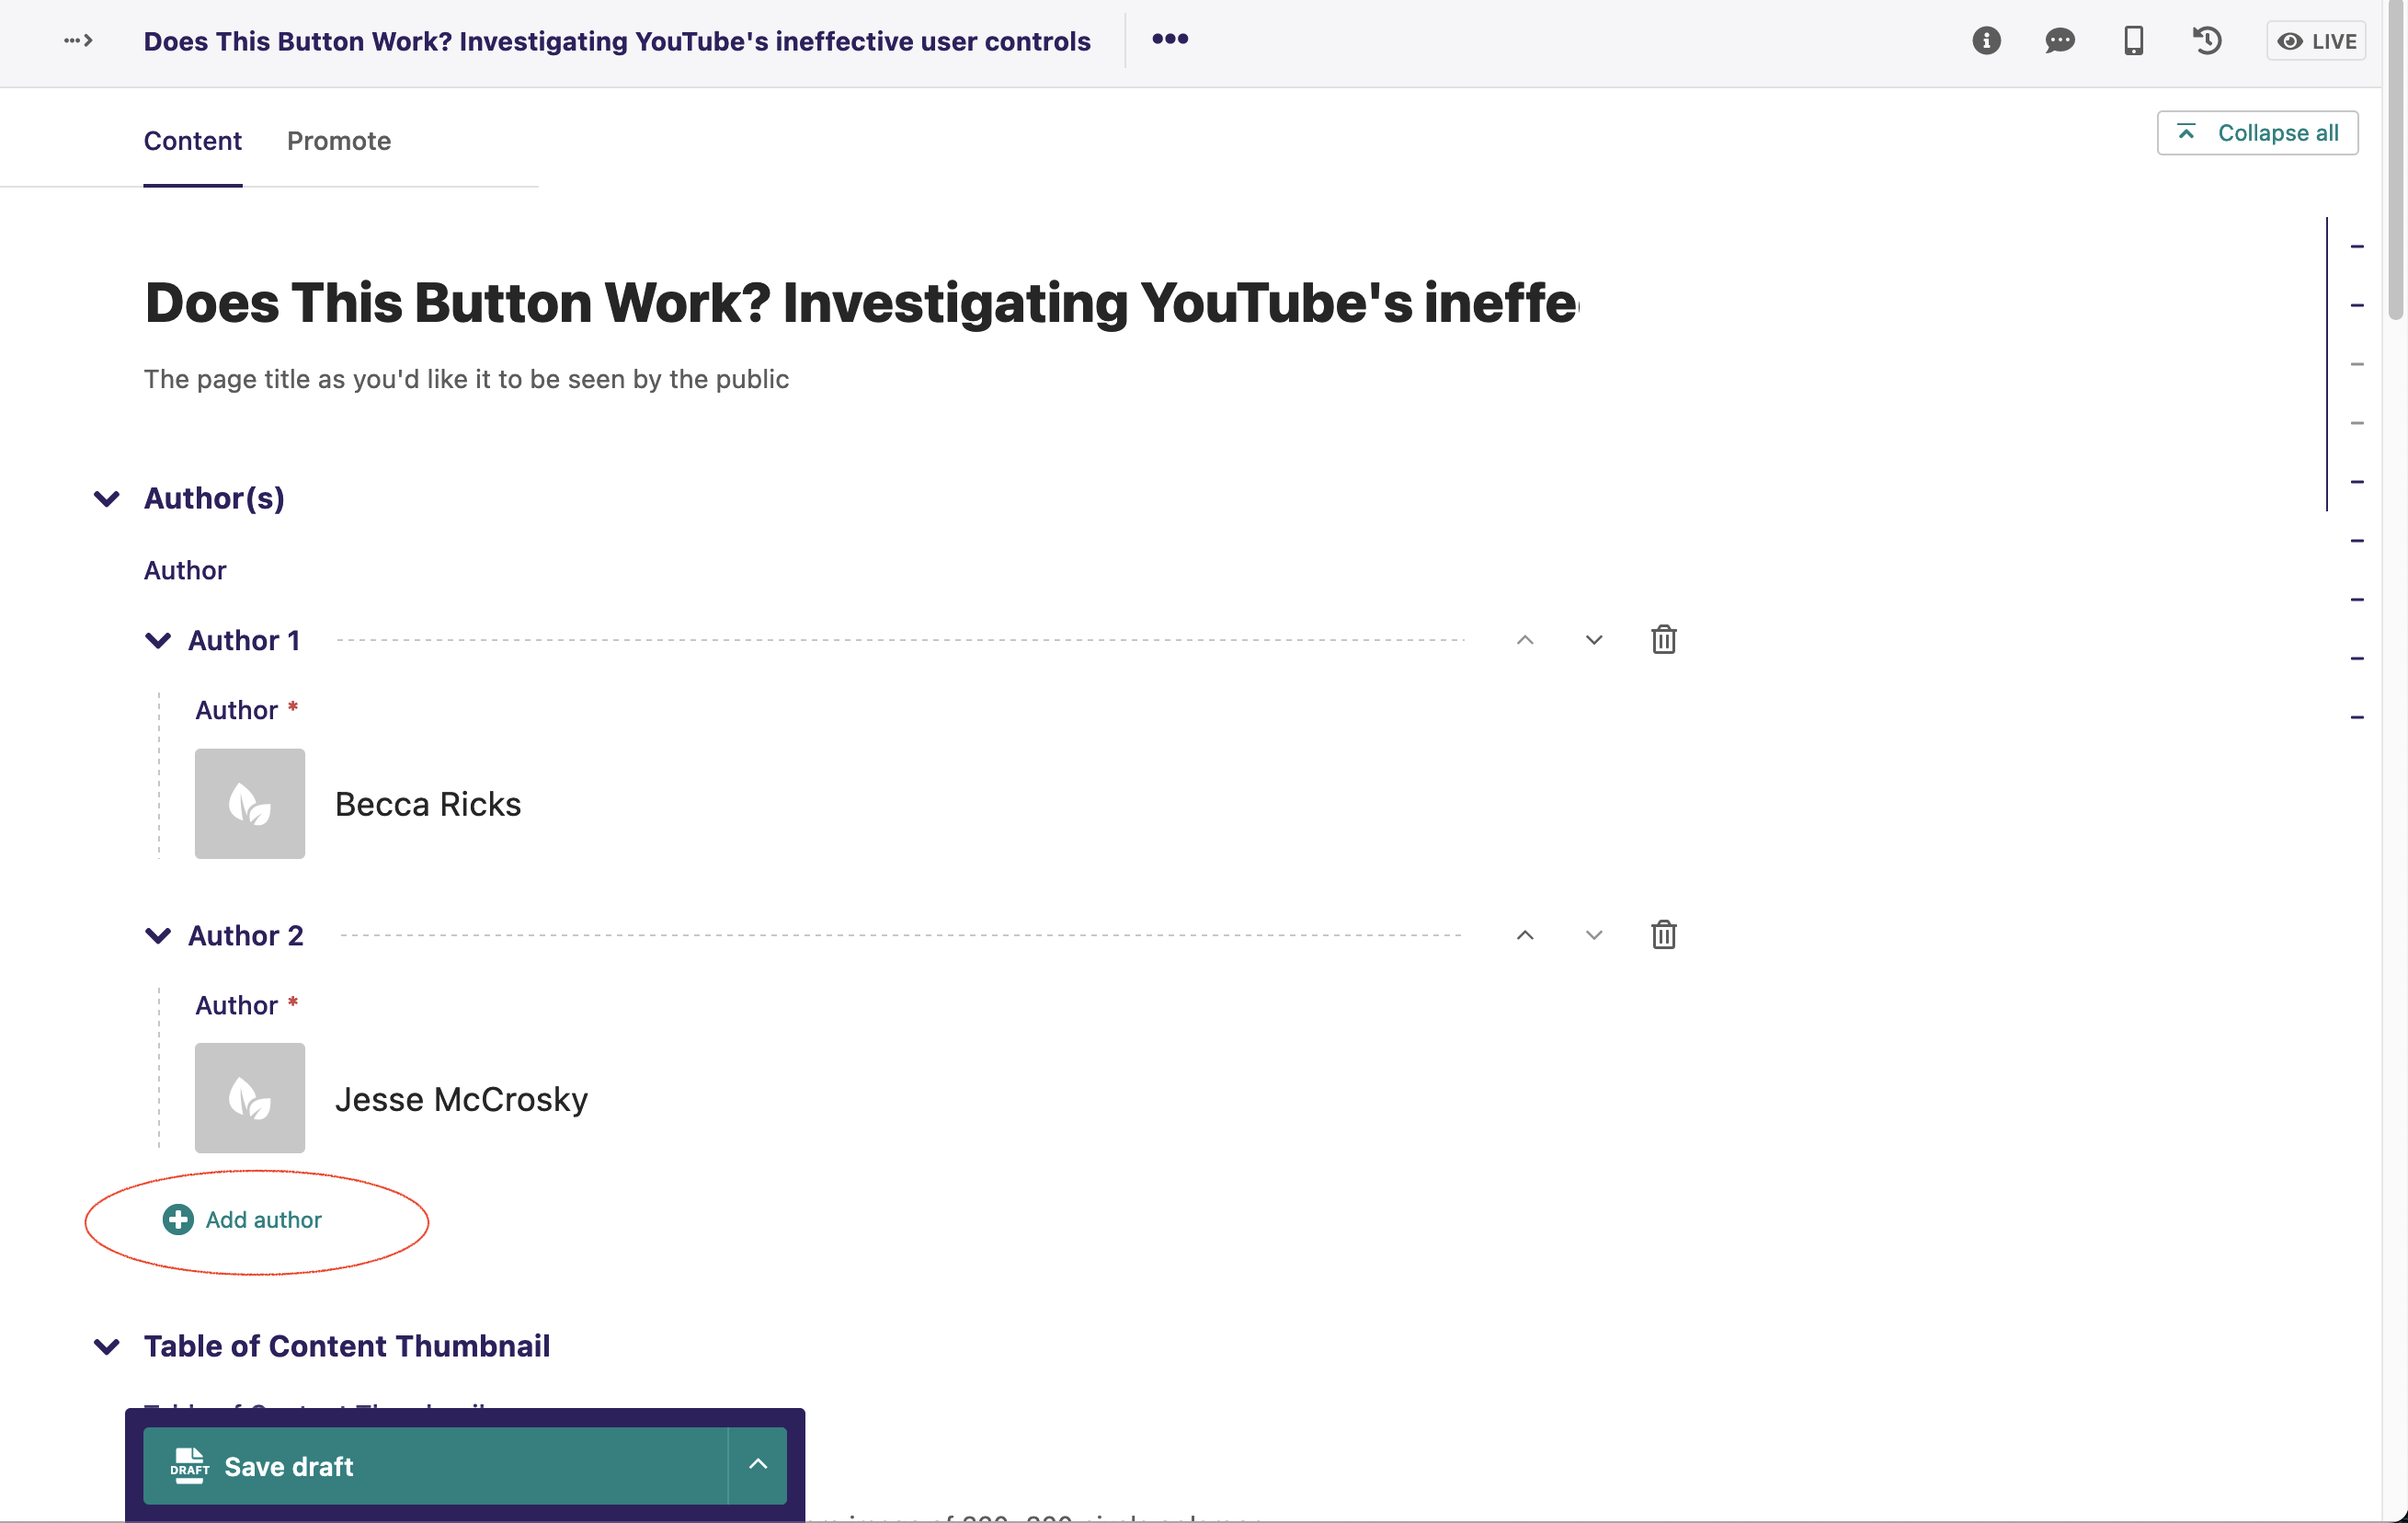The image size is (2408, 1523).
Task: Switch to the Promote tab
Action: pyautogui.click(x=337, y=141)
